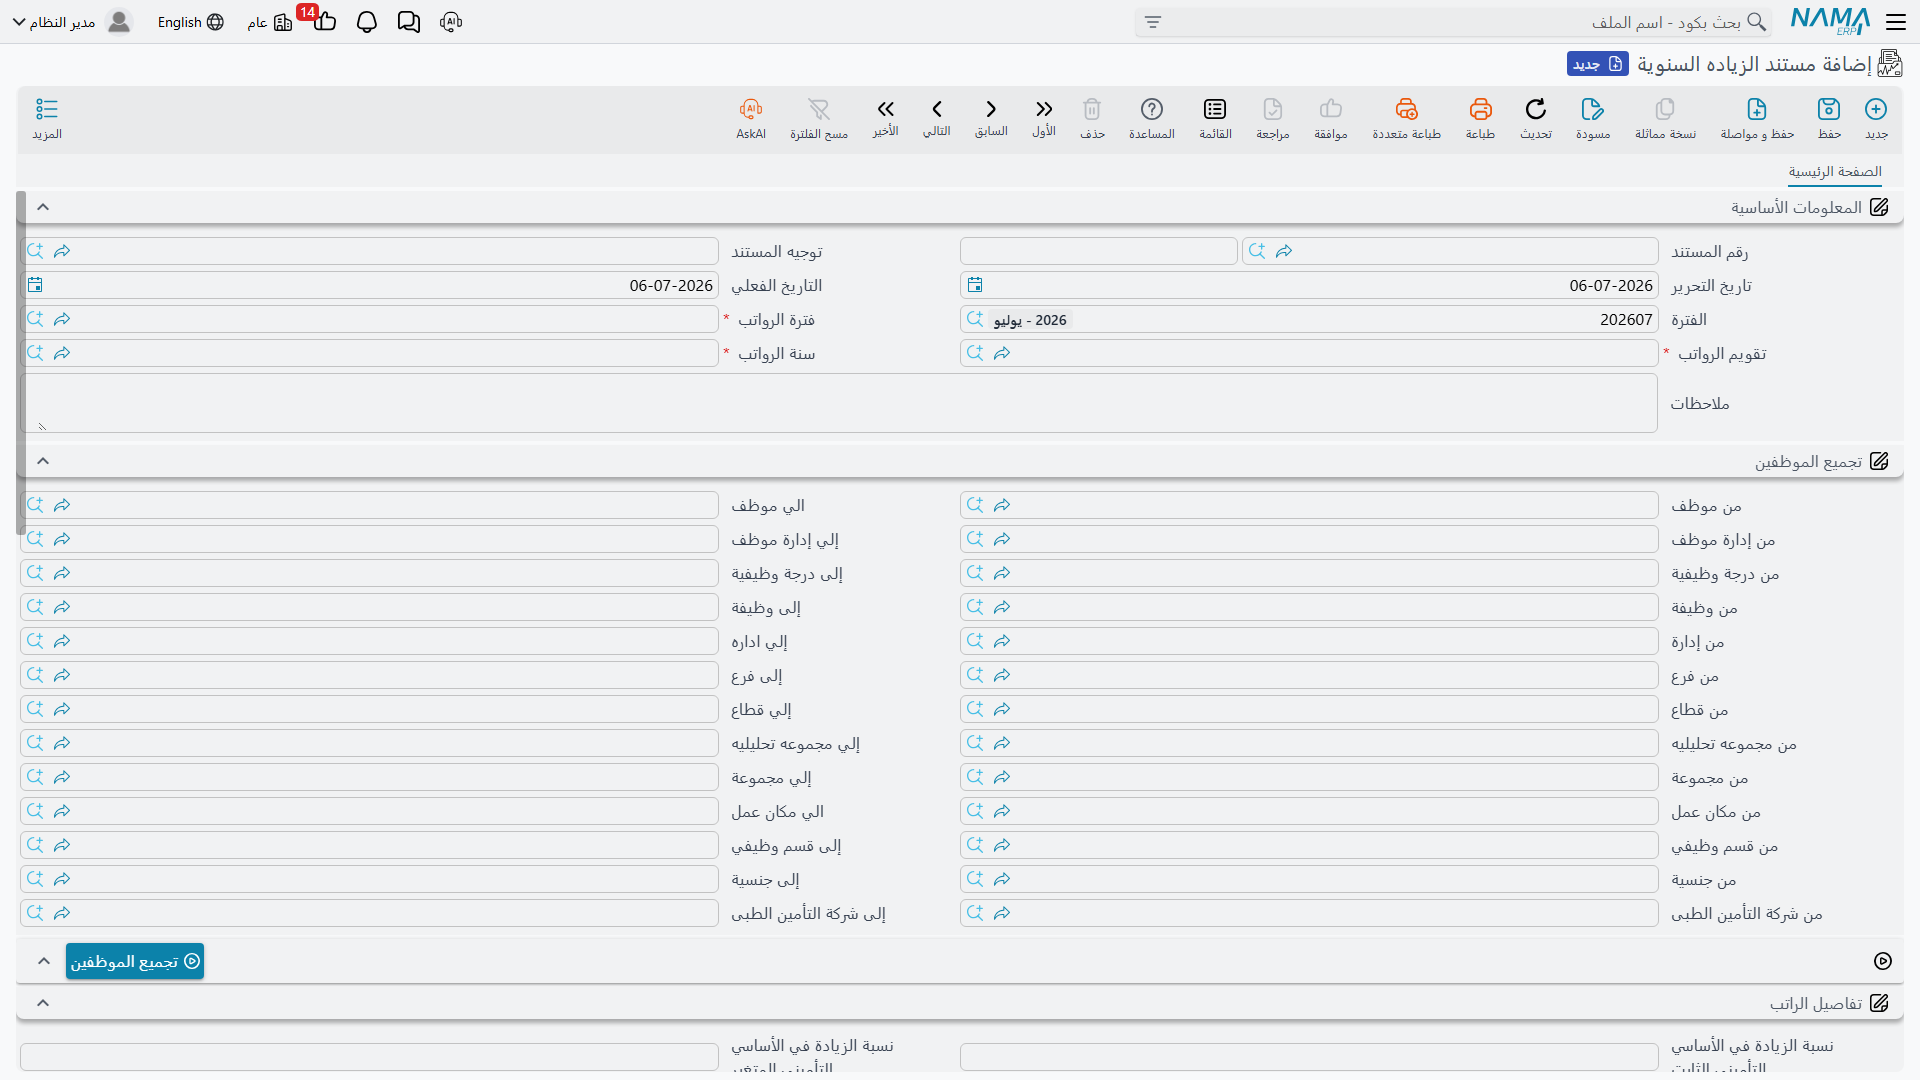Open the مدير النظام user dropdown
This screenshot has width=1920, height=1080.
[x=72, y=22]
